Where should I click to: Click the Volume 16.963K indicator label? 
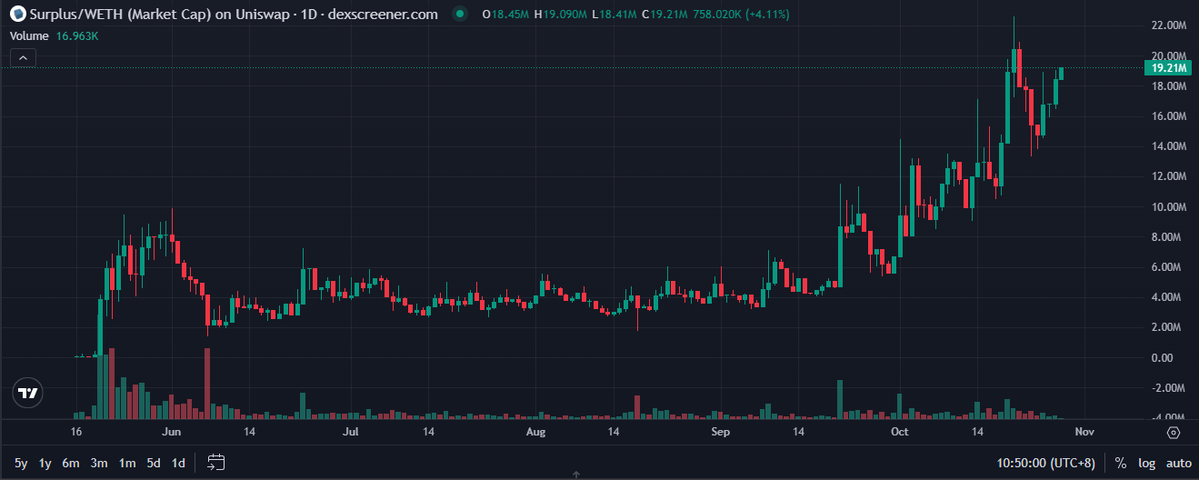54,35
